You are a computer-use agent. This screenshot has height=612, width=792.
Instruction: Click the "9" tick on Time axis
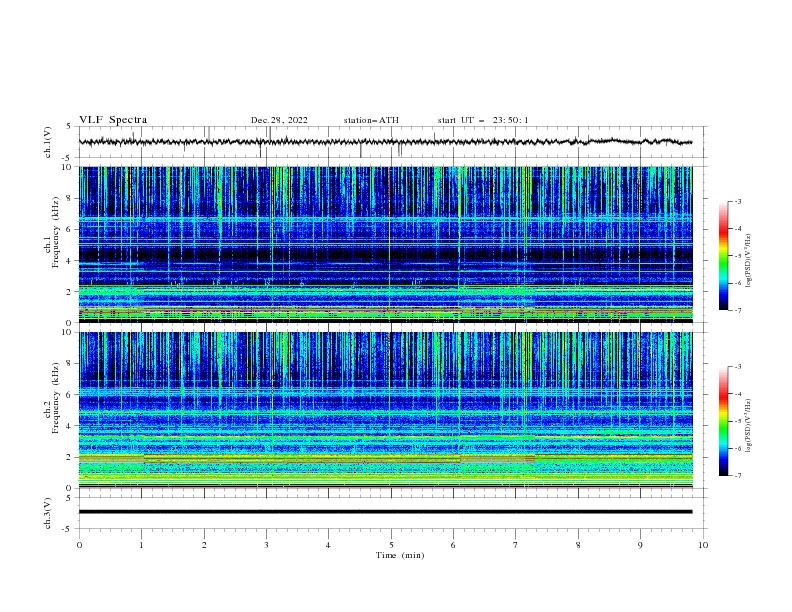640,545
